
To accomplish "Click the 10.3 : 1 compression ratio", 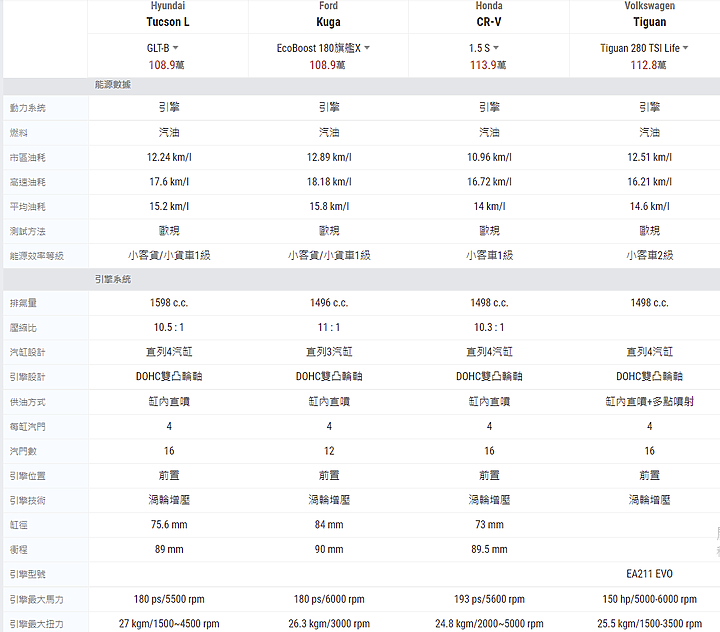I will coord(489,327).
